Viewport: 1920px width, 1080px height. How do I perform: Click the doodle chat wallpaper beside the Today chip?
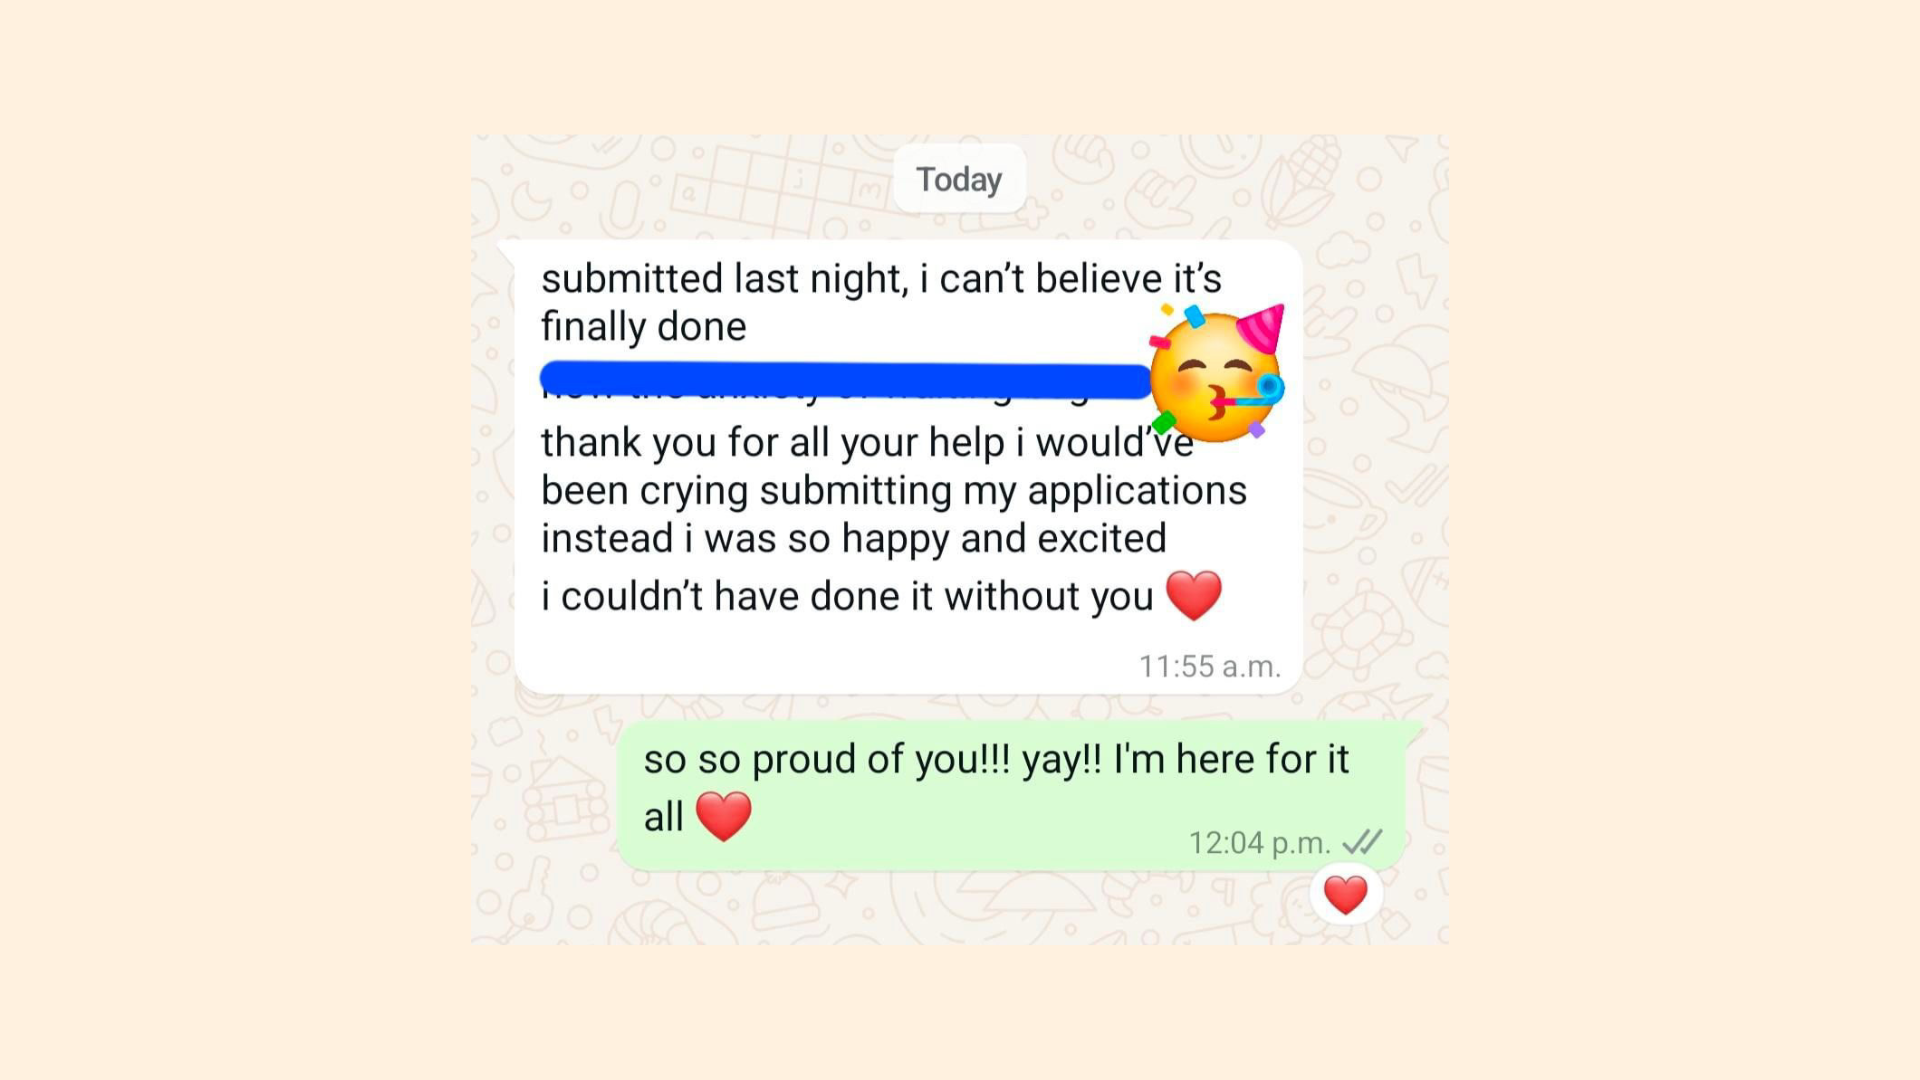coord(700,185)
